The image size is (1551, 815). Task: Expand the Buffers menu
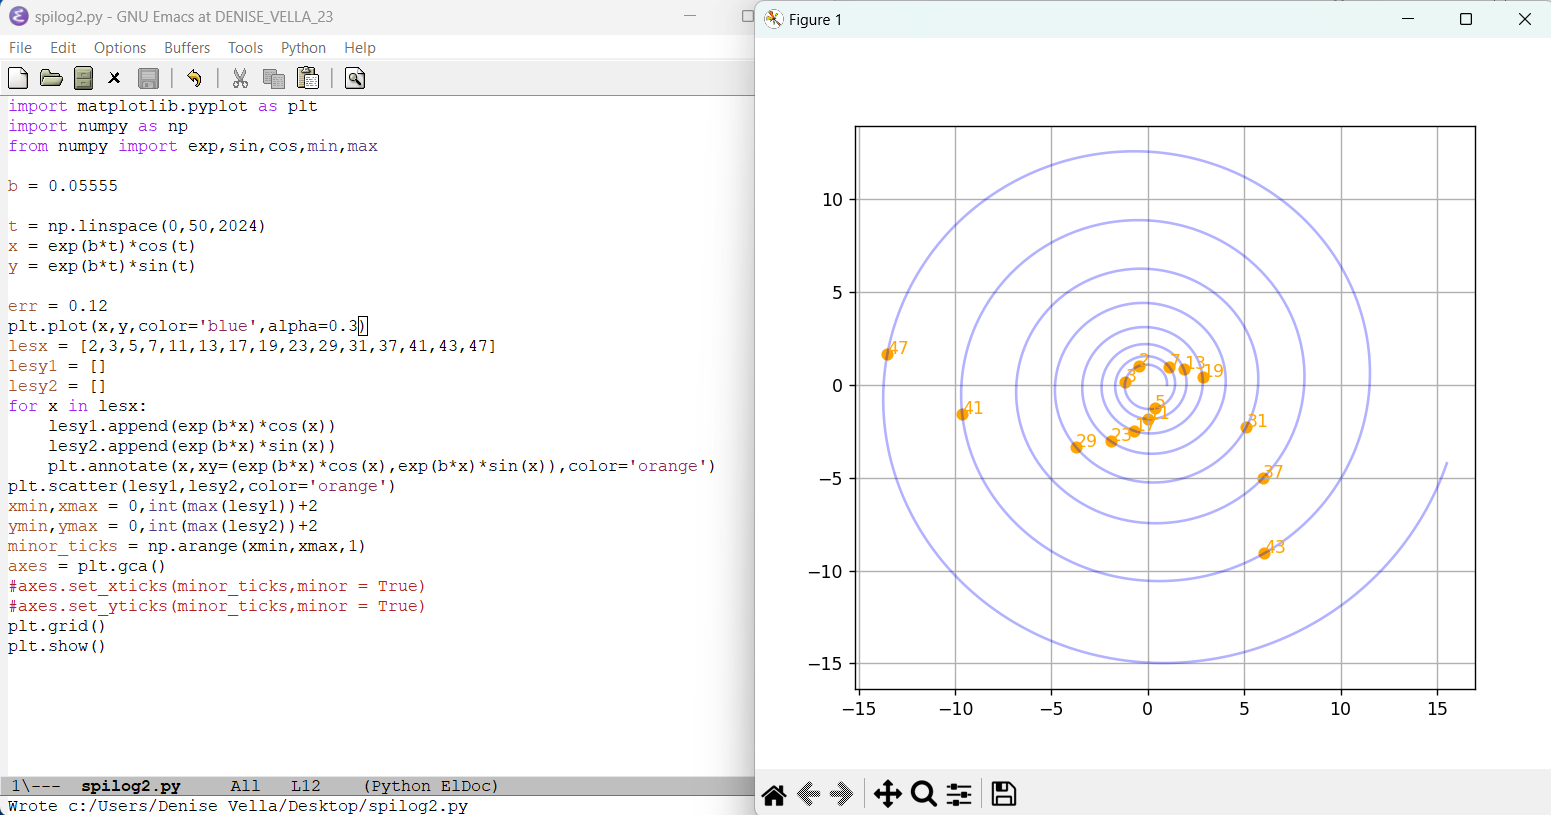[x=187, y=48]
